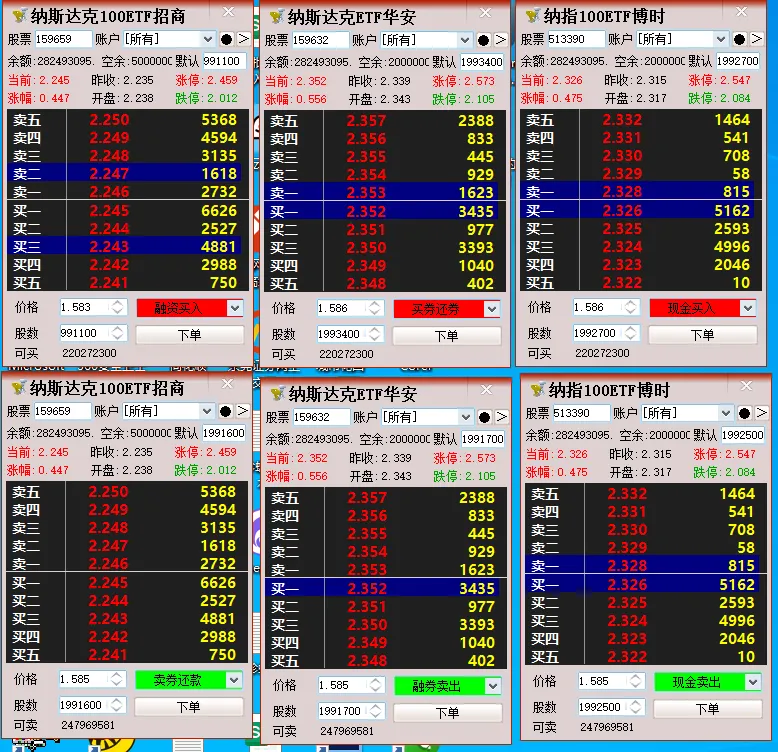778x752 pixels.
Task: Click the title icon of the 融券卖出 纳斯达克ETF华安 window
Action: [x=277, y=394]
